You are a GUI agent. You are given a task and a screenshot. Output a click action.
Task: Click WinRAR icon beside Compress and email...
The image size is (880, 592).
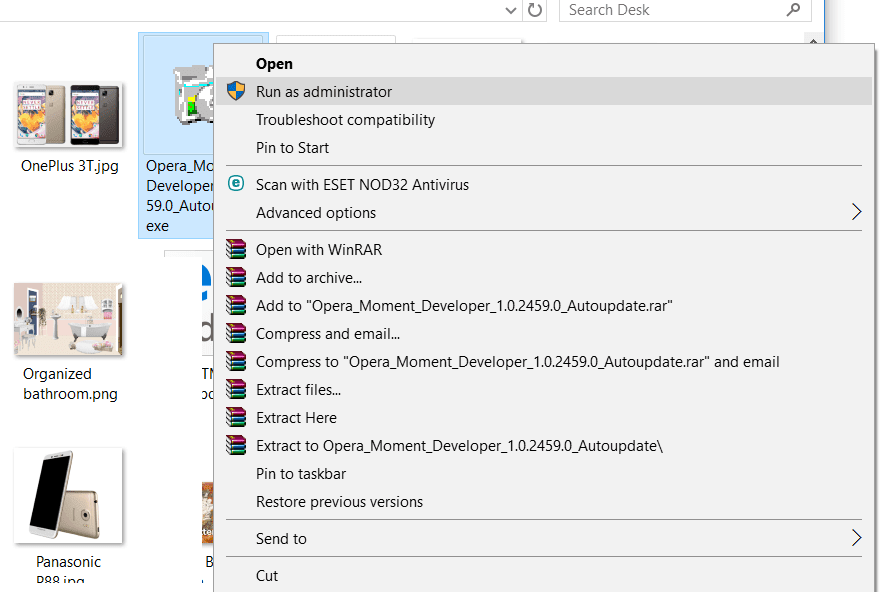point(236,333)
